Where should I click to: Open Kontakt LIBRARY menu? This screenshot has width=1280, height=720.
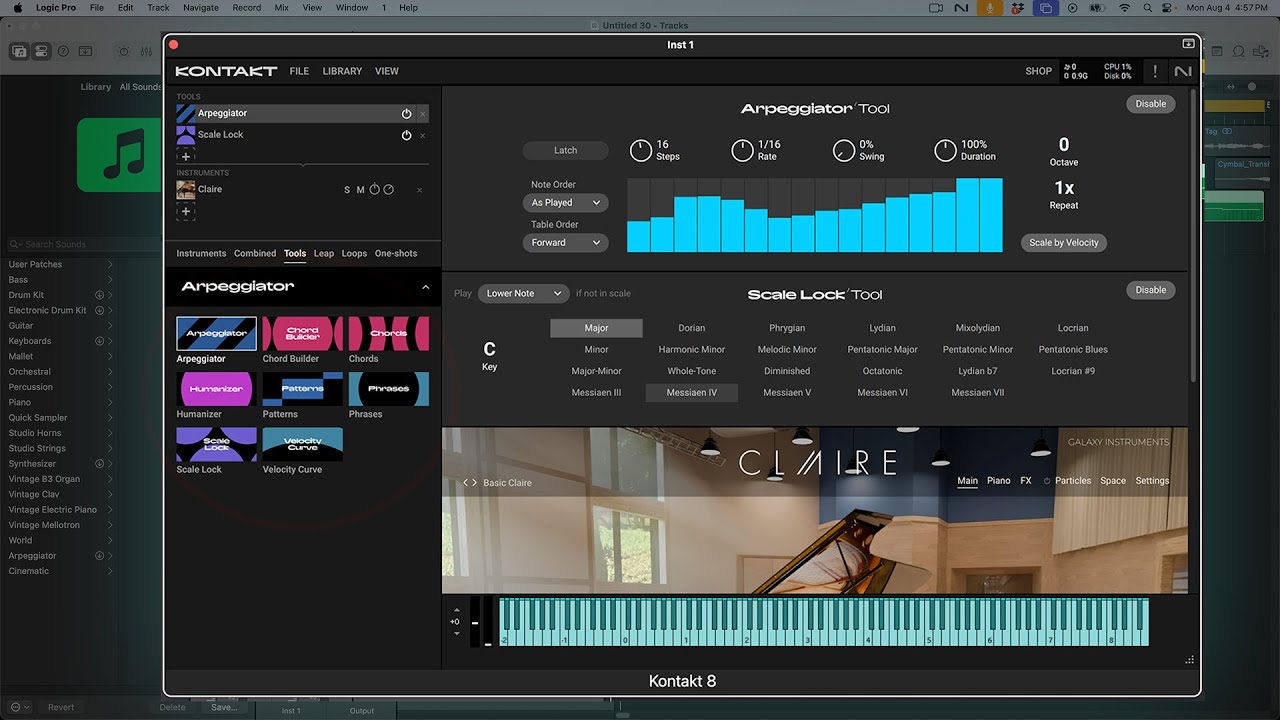tap(342, 72)
